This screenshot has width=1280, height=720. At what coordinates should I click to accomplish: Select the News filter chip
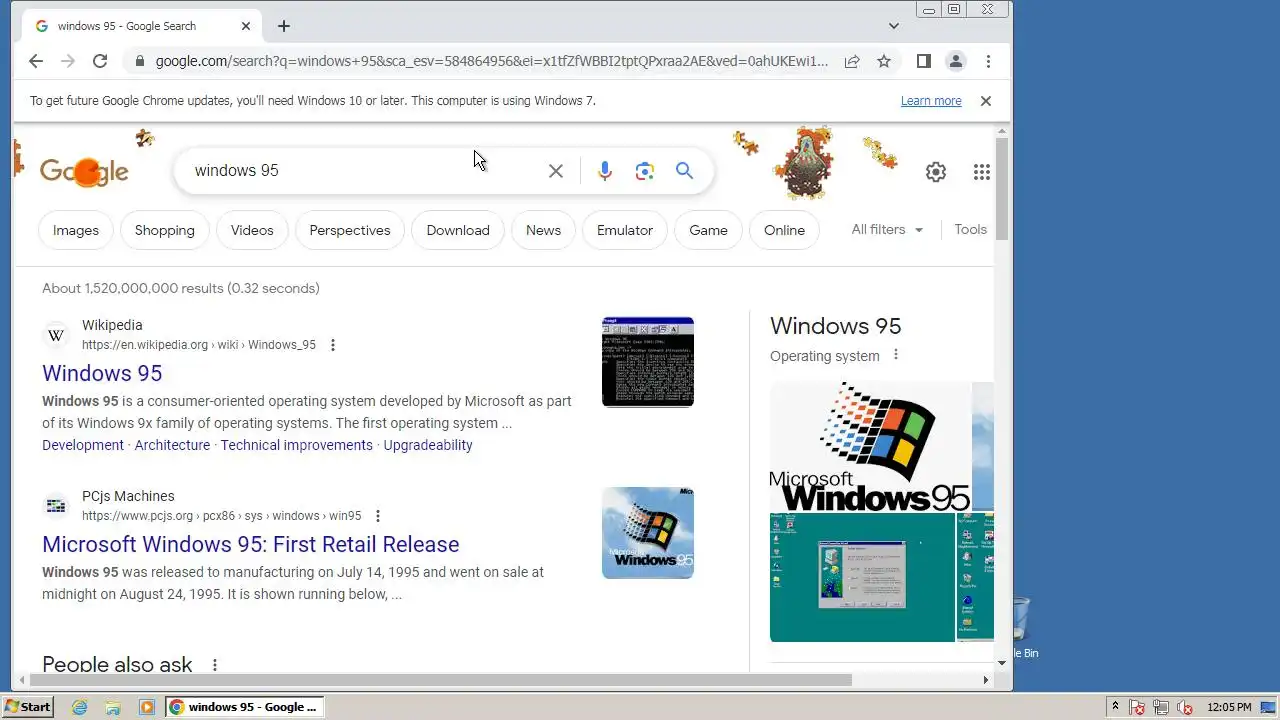click(543, 230)
